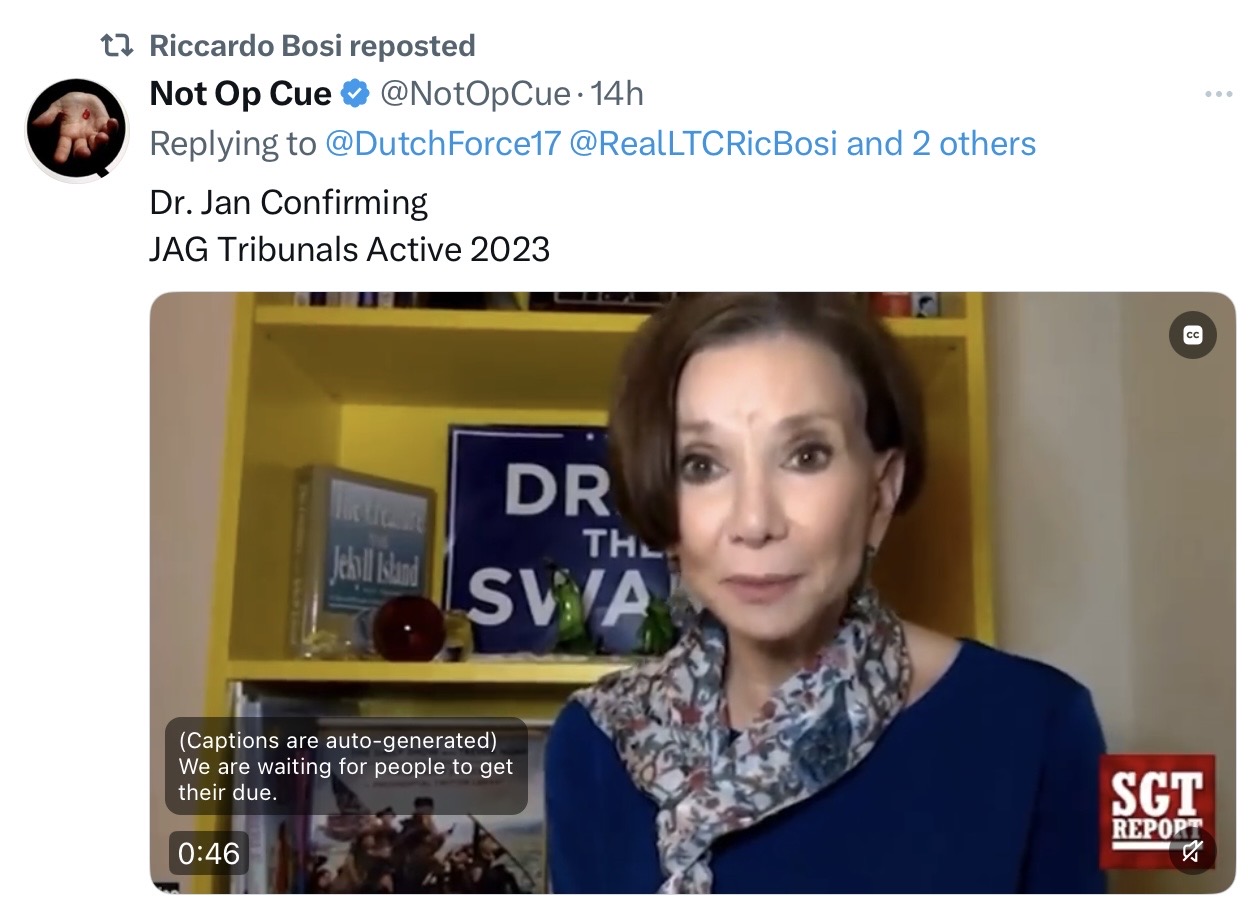1248x913 pixels.
Task: Unmute the video with the speaker icon
Action: [1192, 851]
